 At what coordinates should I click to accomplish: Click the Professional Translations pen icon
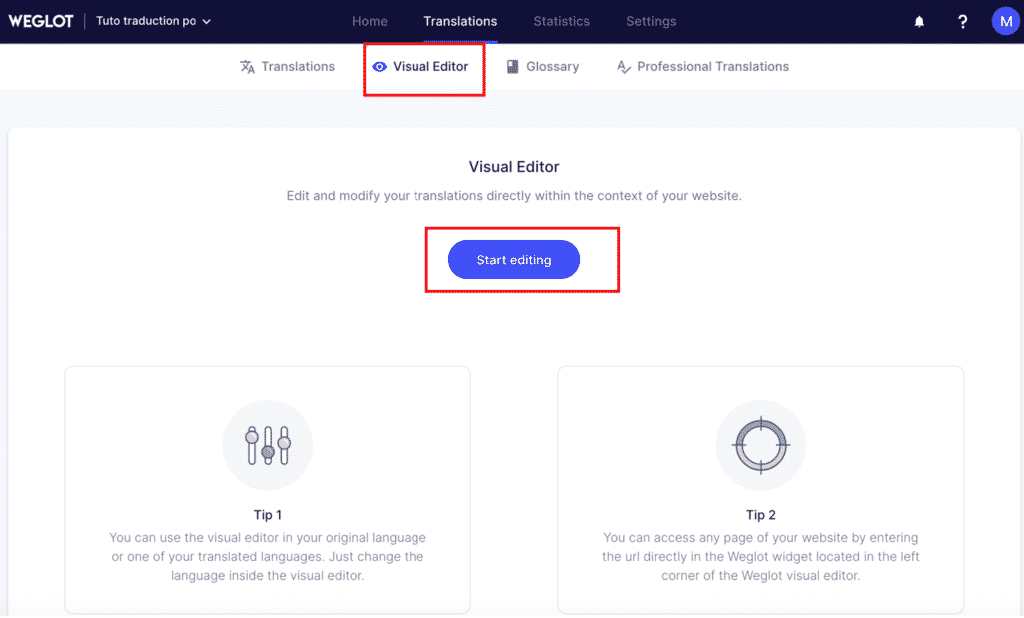[624, 67]
